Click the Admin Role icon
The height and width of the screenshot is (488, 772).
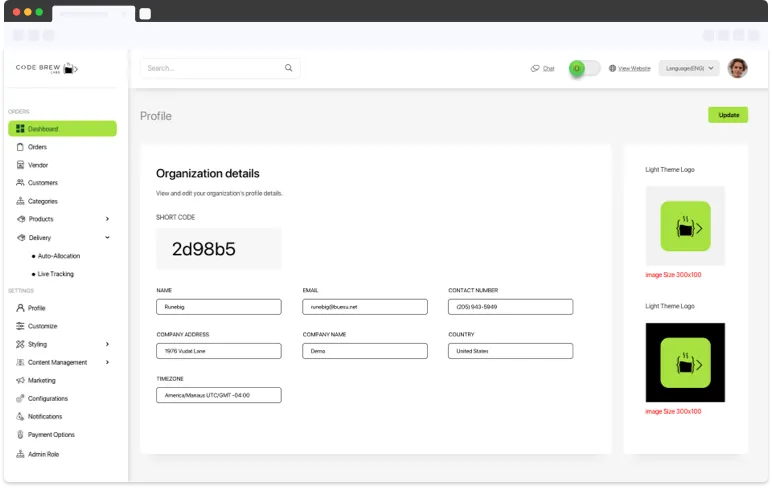(20, 454)
